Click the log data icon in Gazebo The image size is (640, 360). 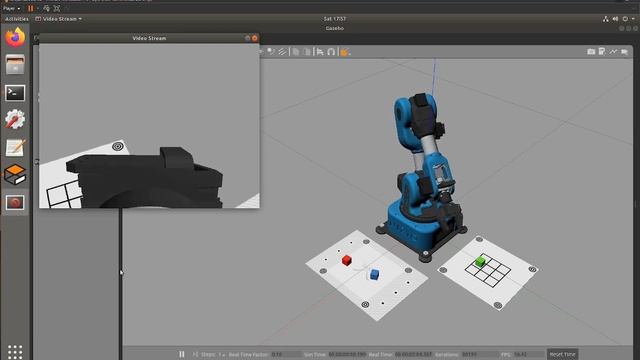tap(602, 51)
